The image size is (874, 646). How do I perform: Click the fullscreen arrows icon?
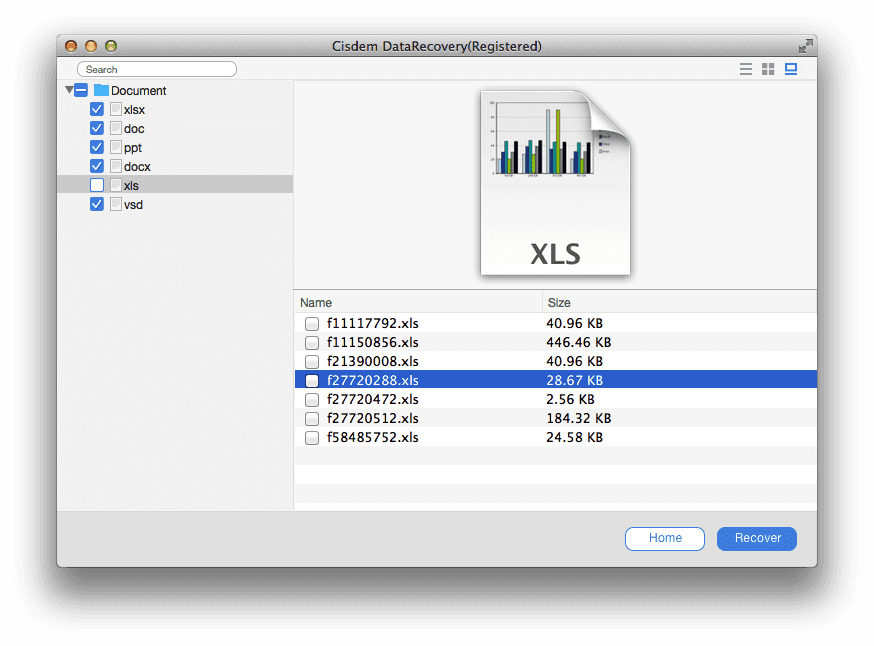pyautogui.click(x=805, y=46)
